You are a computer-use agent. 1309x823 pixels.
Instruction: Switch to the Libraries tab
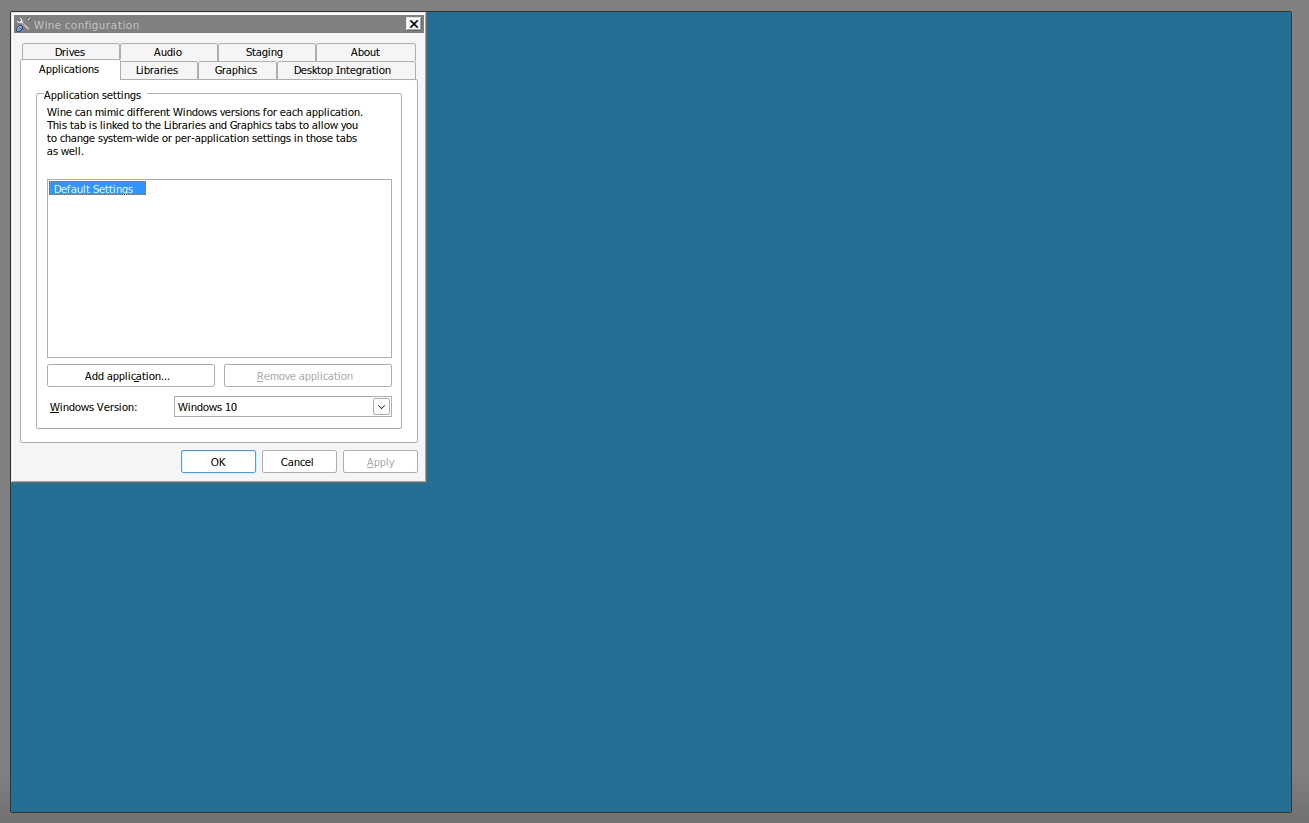coord(157,70)
